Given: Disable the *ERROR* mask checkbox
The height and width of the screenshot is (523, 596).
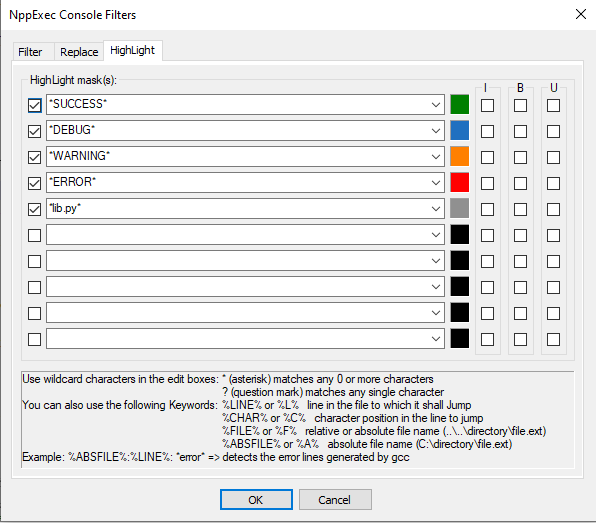Looking at the screenshot, I should 35,183.
